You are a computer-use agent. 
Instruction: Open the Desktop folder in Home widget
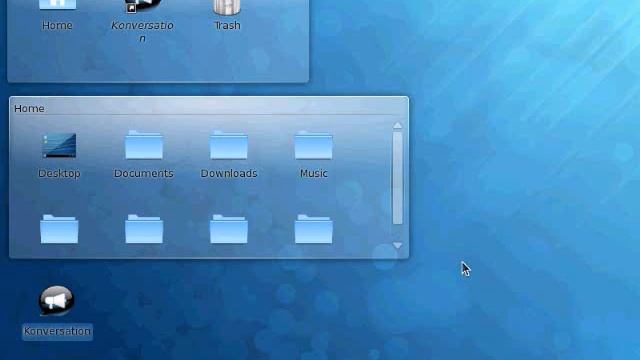click(59, 146)
